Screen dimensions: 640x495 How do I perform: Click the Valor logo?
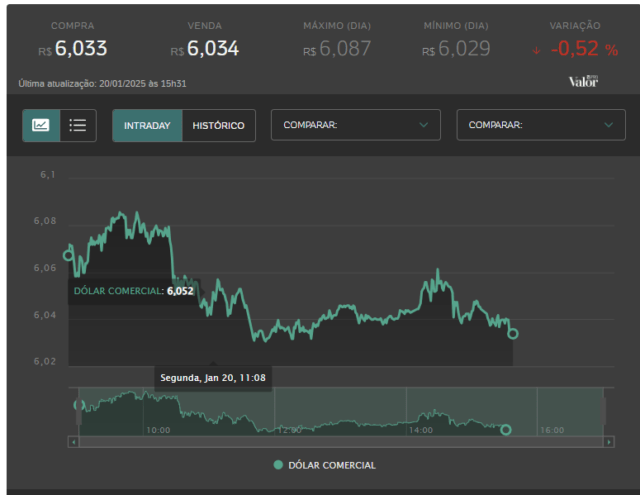point(583,81)
